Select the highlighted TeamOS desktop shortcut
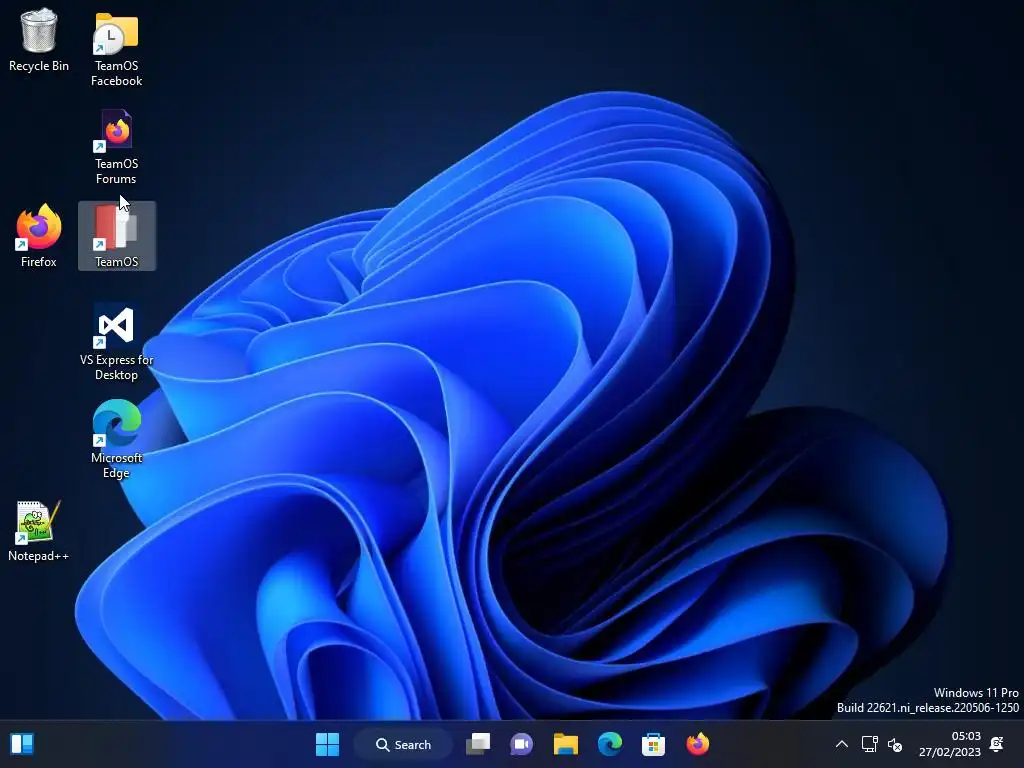The height and width of the screenshot is (768, 1024). coord(117,236)
